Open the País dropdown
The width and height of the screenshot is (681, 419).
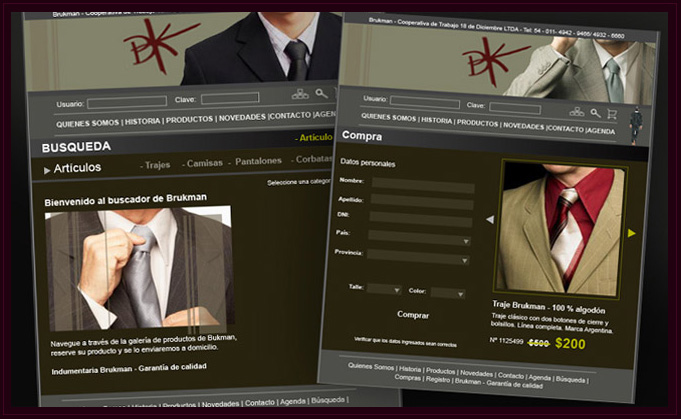419,238
